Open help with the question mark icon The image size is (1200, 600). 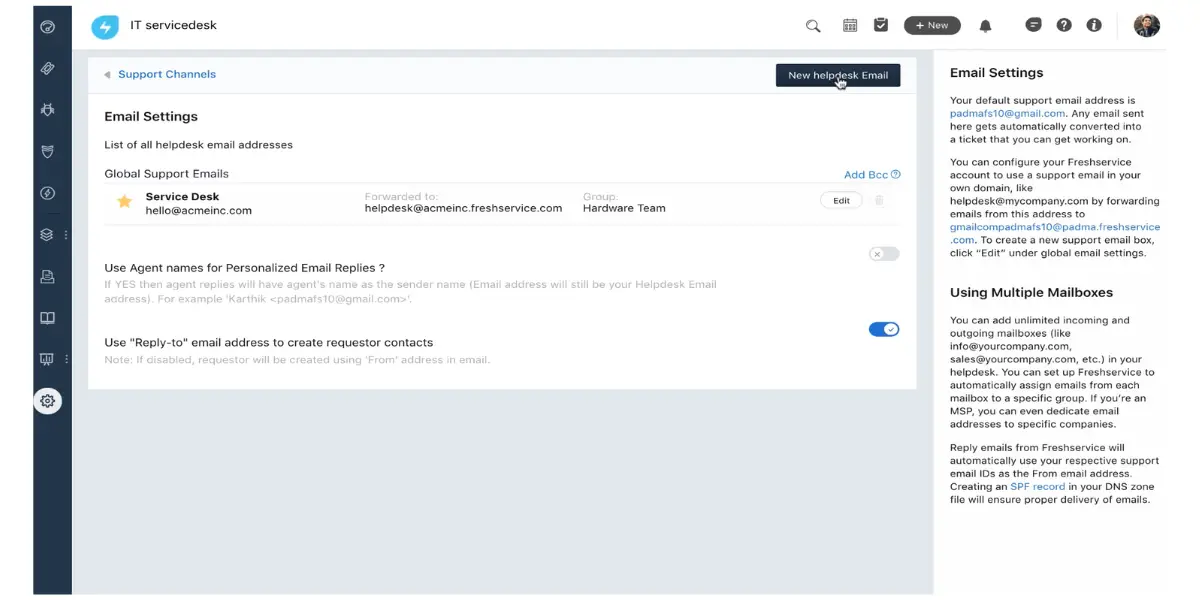tap(1064, 25)
